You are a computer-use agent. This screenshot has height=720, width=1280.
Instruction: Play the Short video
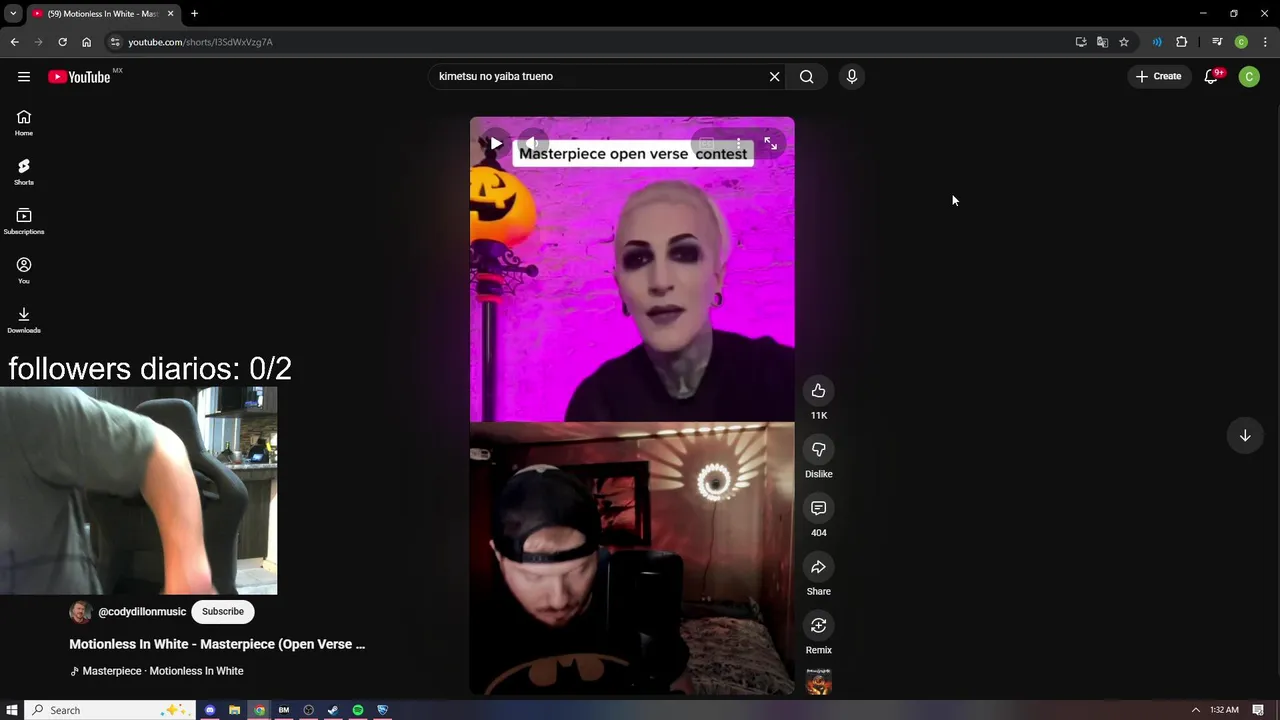click(x=496, y=143)
